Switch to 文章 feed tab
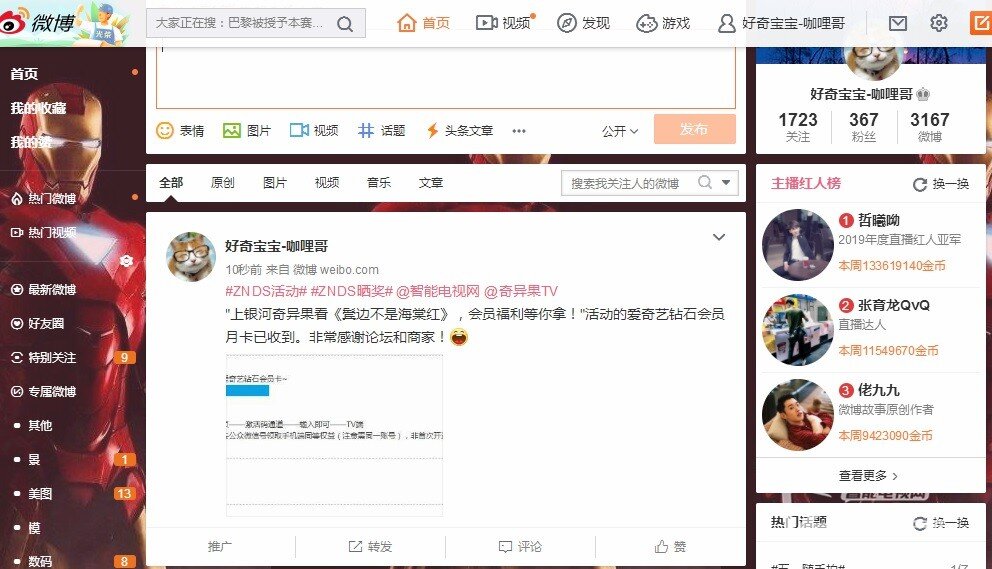The height and width of the screenshot is (569, 992). [x=430, y=182]
